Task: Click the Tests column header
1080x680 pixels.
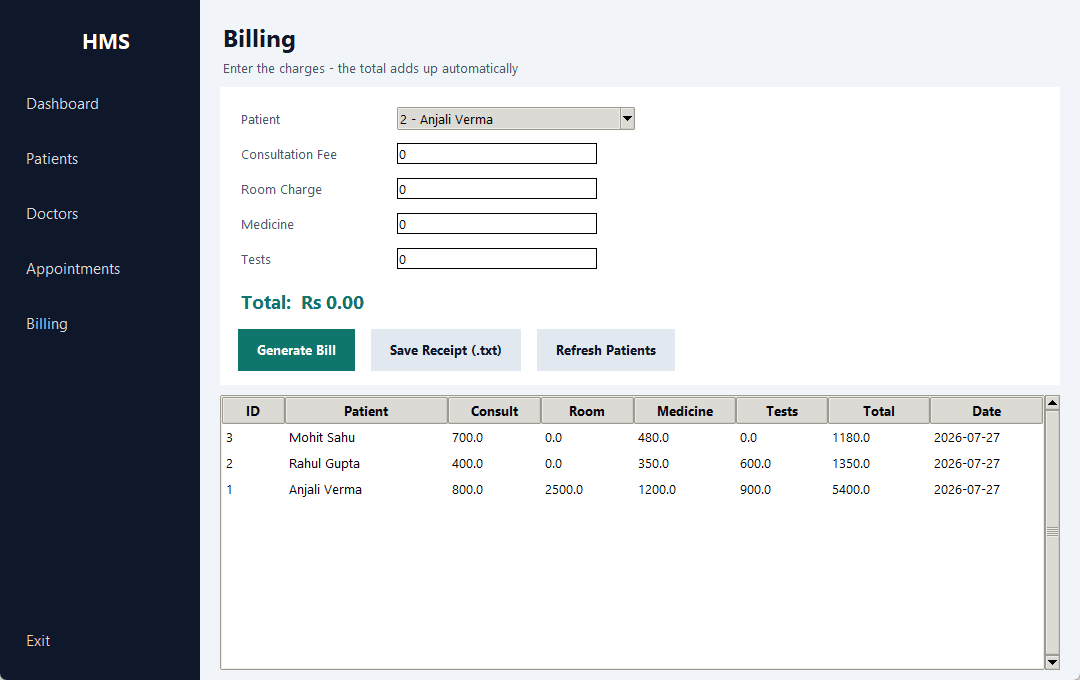Action: pos(782,411)
